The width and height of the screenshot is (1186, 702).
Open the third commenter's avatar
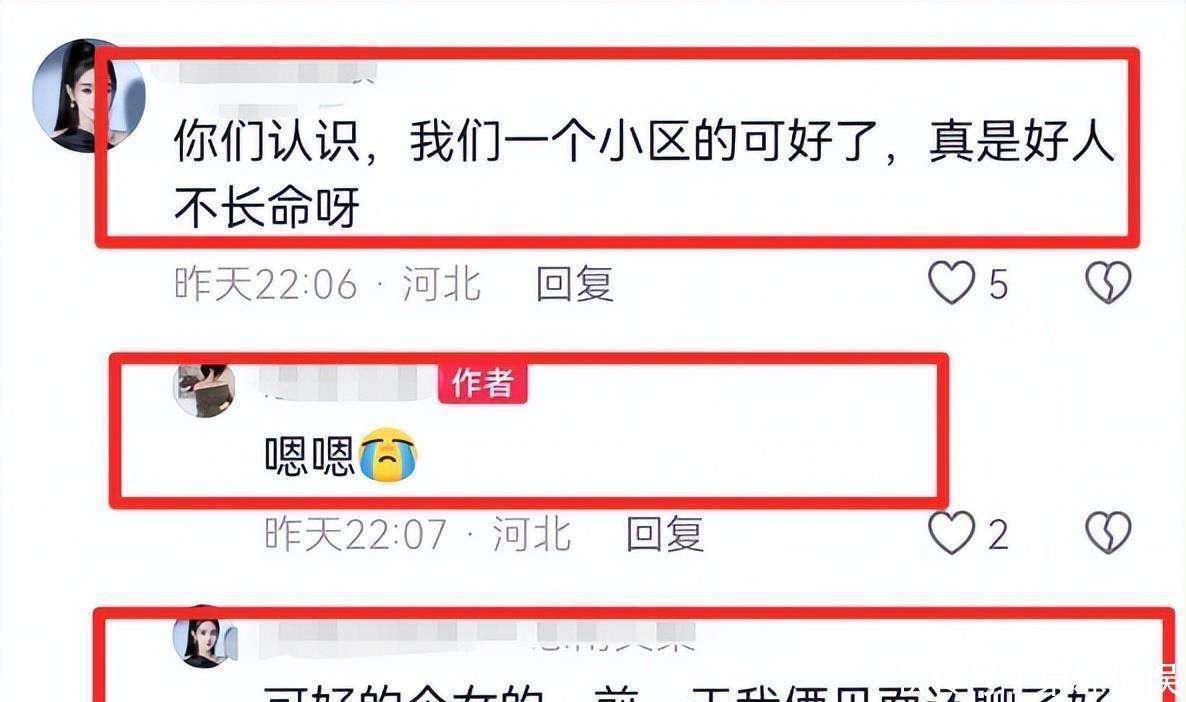click(x=203, y=639)
